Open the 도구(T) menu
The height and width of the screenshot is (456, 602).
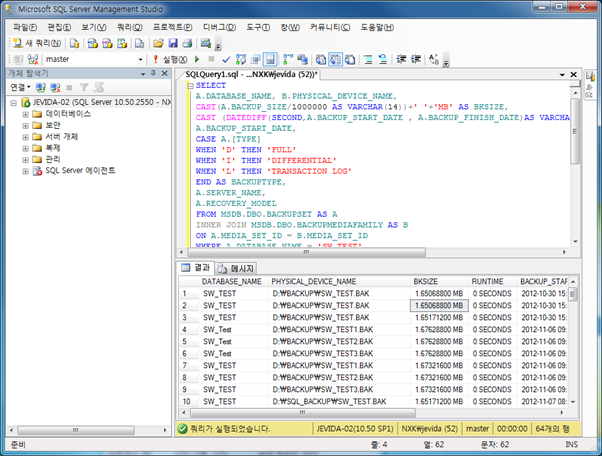(258, 27)
